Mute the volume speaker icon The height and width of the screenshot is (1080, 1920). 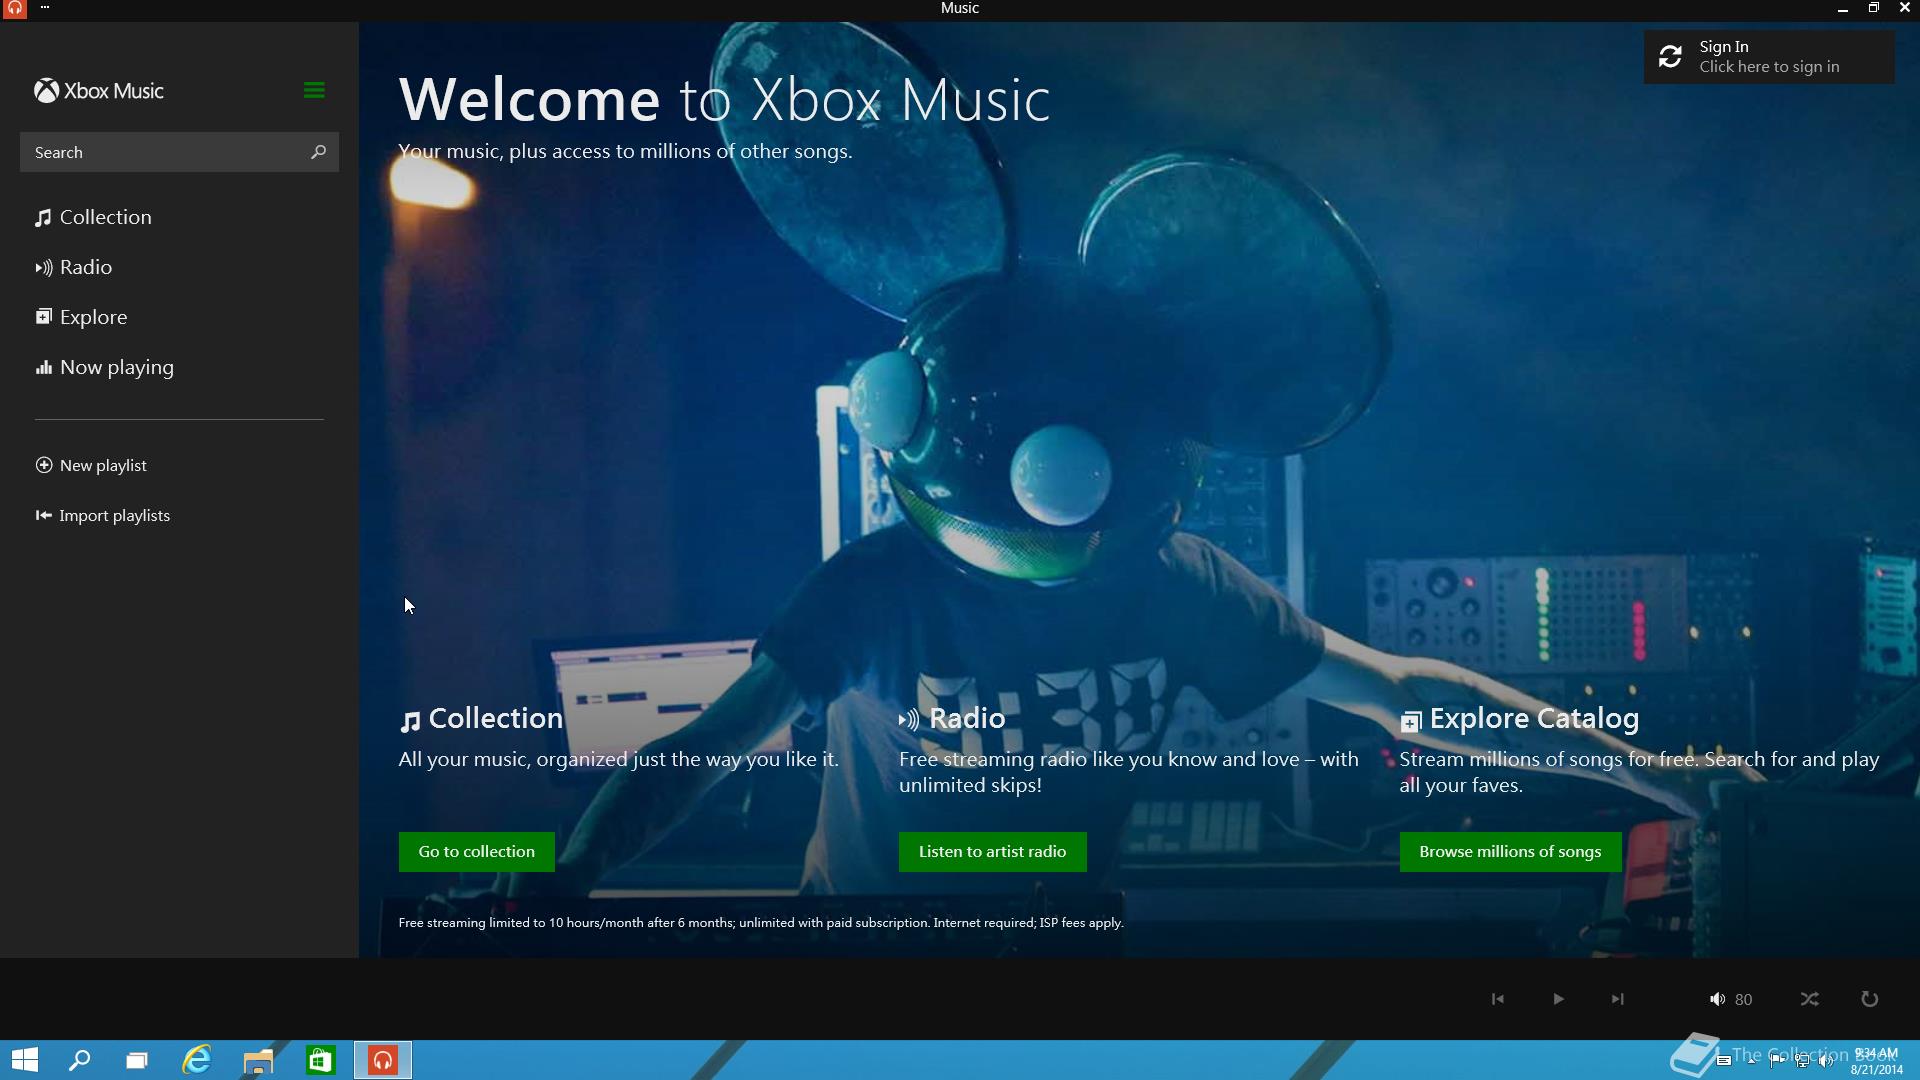pyautogui.click(x=1717, y=999)
